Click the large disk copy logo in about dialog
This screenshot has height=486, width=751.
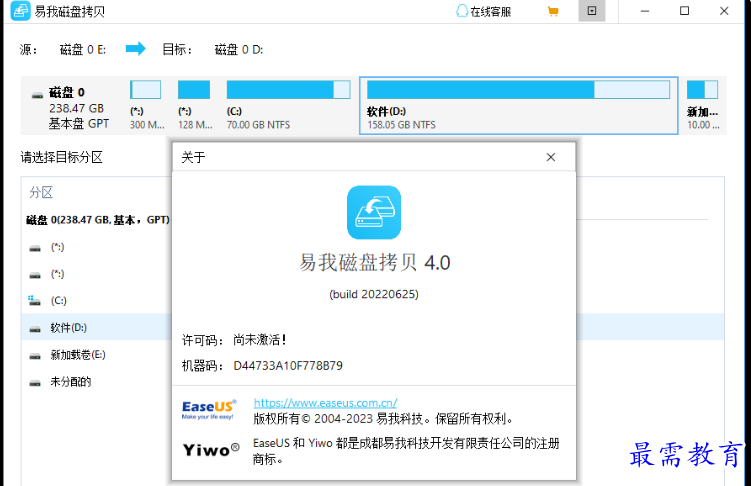pos(374,213)
